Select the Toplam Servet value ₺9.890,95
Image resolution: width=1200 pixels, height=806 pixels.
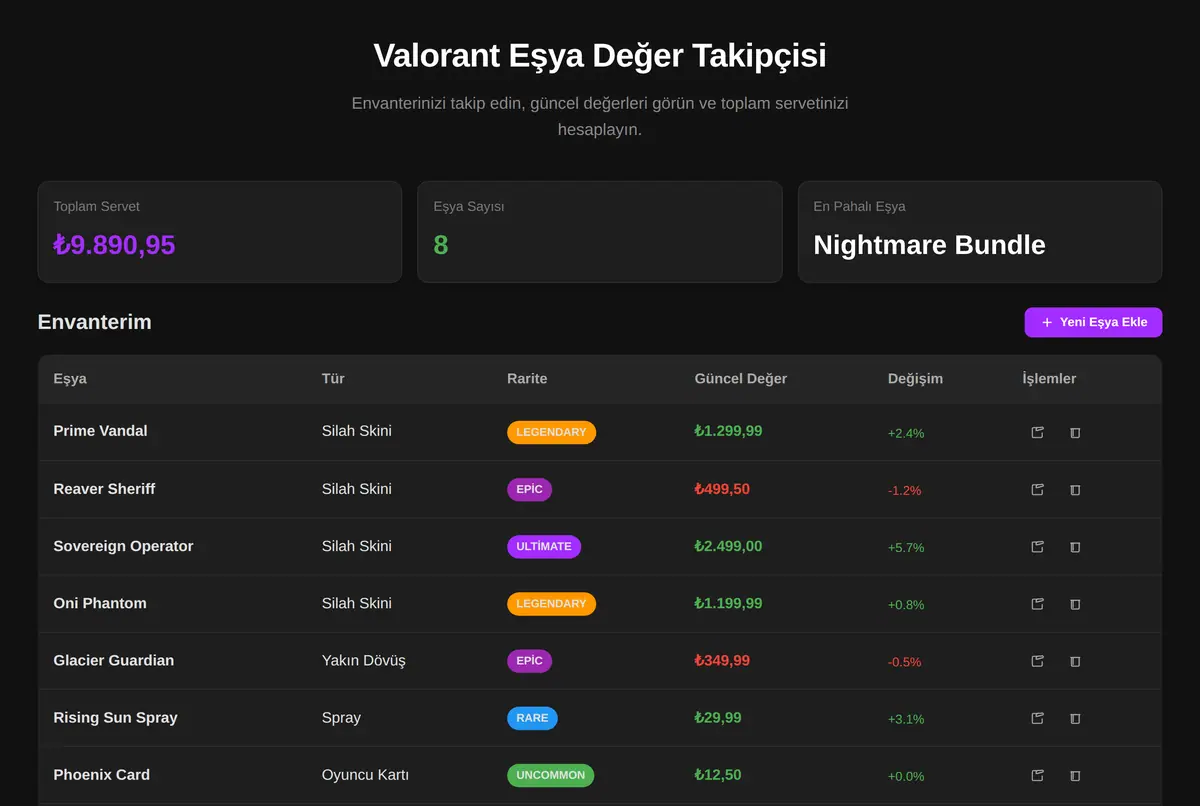click(114, 245)
